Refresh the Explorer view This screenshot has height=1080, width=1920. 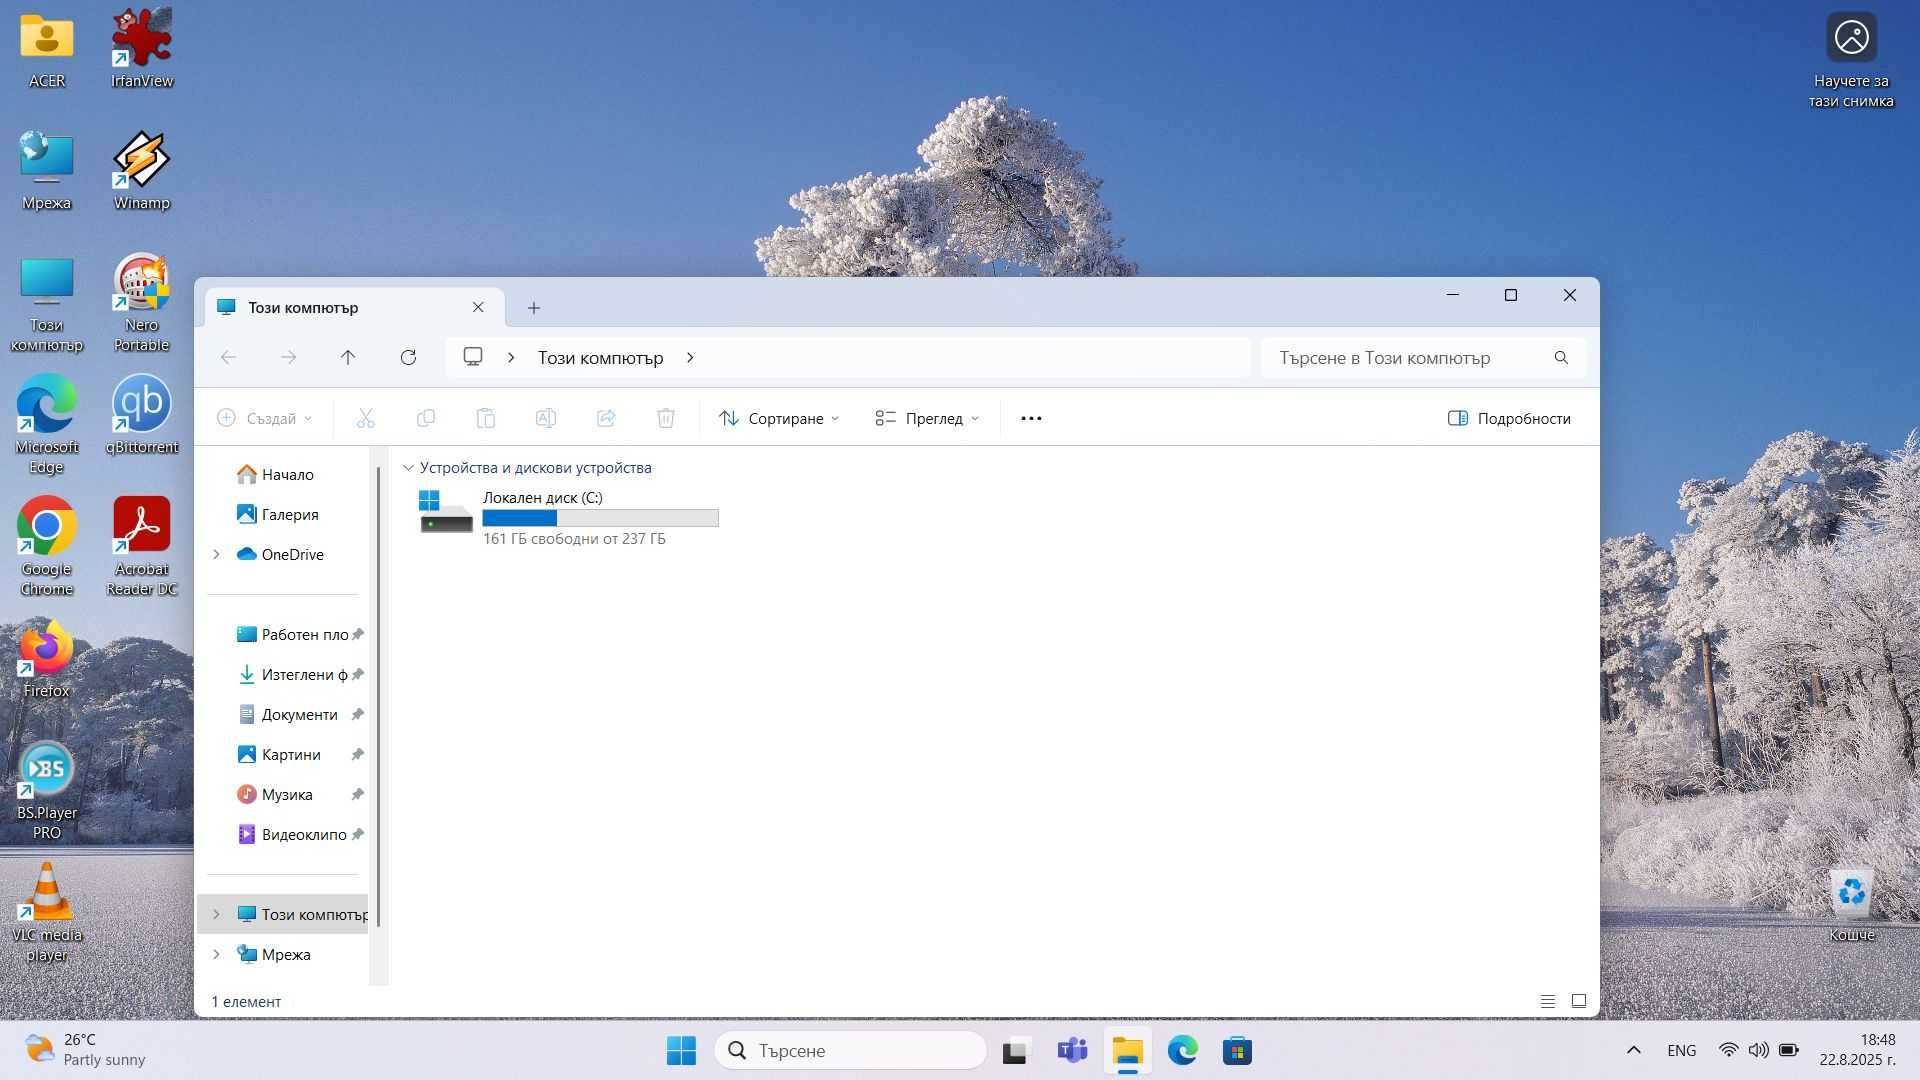coord(408,357)
